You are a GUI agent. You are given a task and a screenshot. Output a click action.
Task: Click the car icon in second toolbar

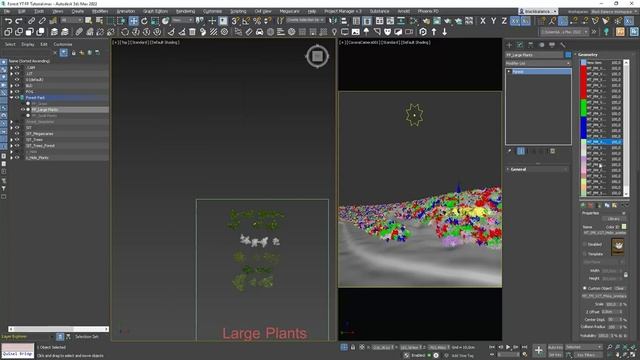[x=260, y=32]
